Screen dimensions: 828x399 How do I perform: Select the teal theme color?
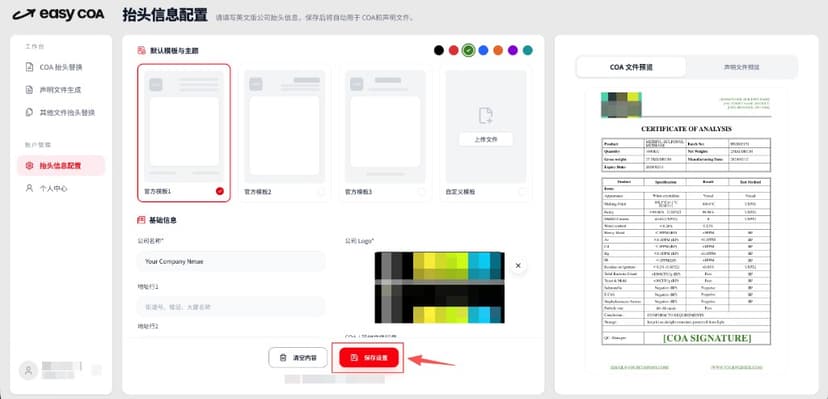tap(527, 50)
